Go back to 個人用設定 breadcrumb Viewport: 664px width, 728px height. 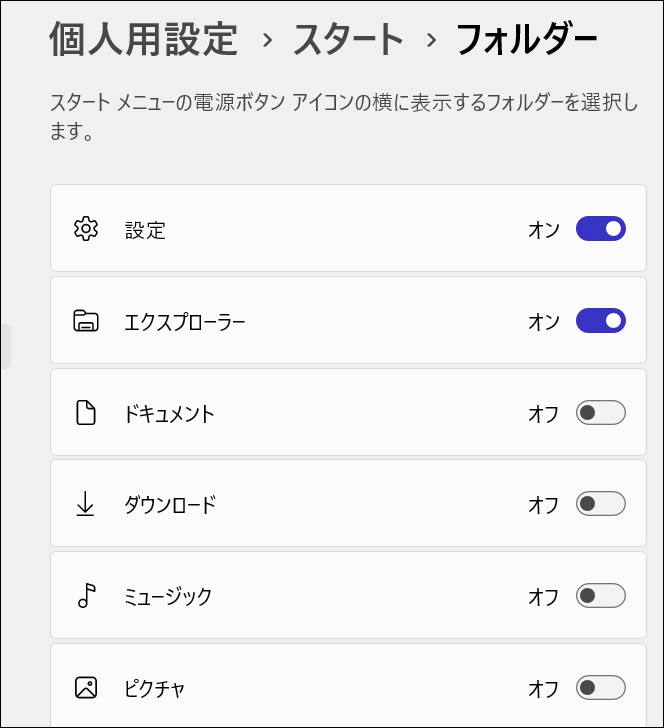[x=143, y=40]
